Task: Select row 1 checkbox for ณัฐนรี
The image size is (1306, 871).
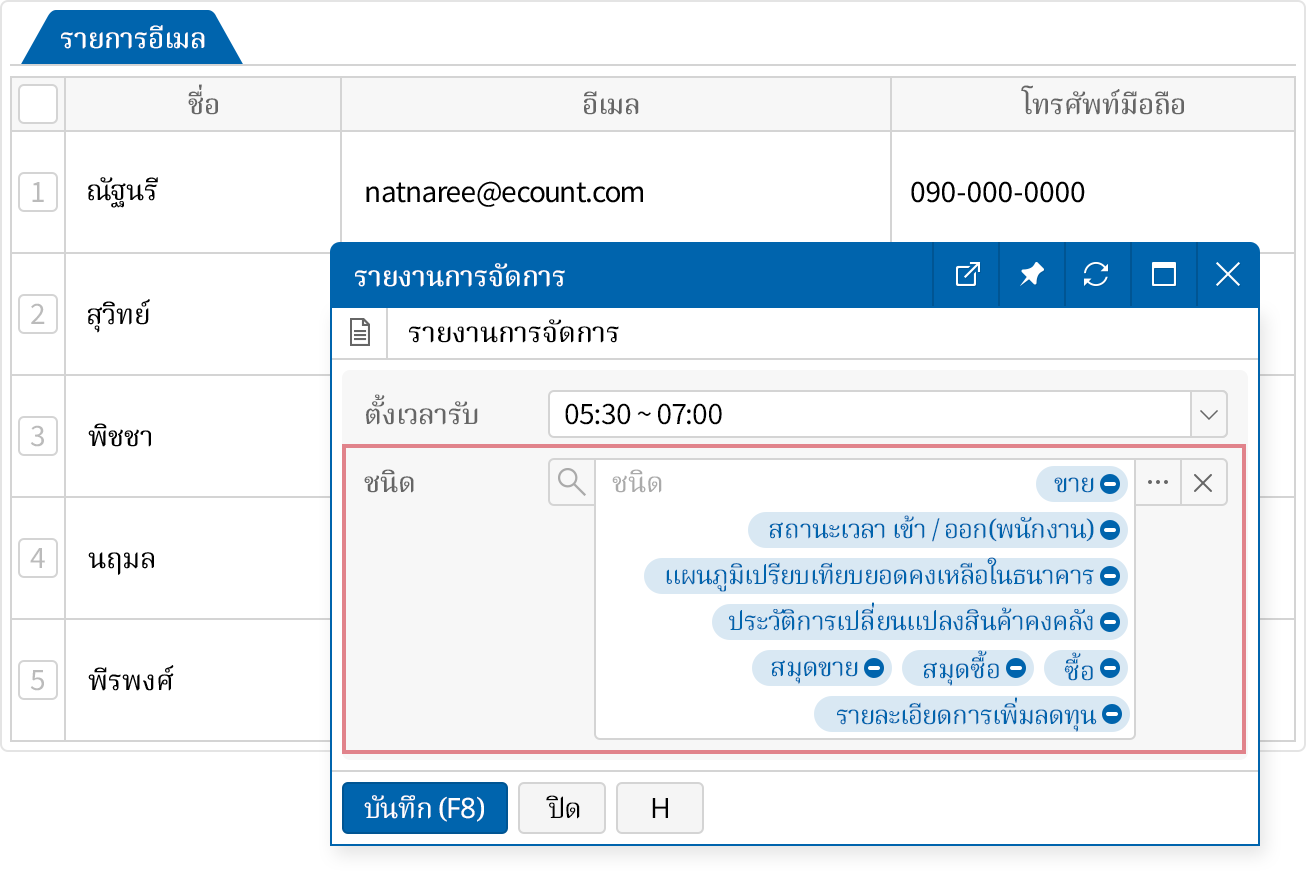Action: (x=38, y=191)
